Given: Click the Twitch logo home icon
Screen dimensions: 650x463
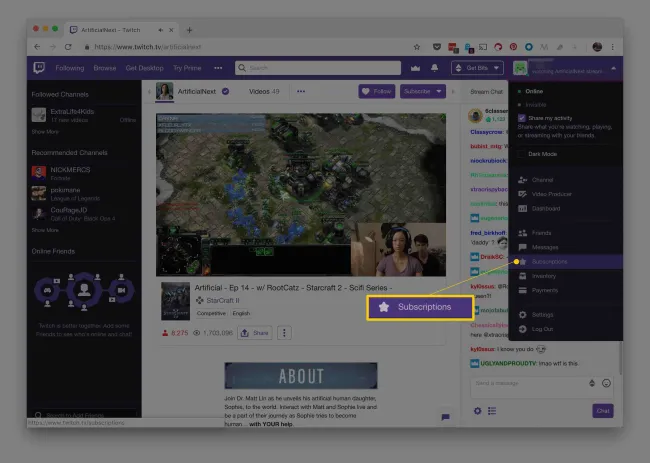Looking at the screenshot, I should 39,68.
